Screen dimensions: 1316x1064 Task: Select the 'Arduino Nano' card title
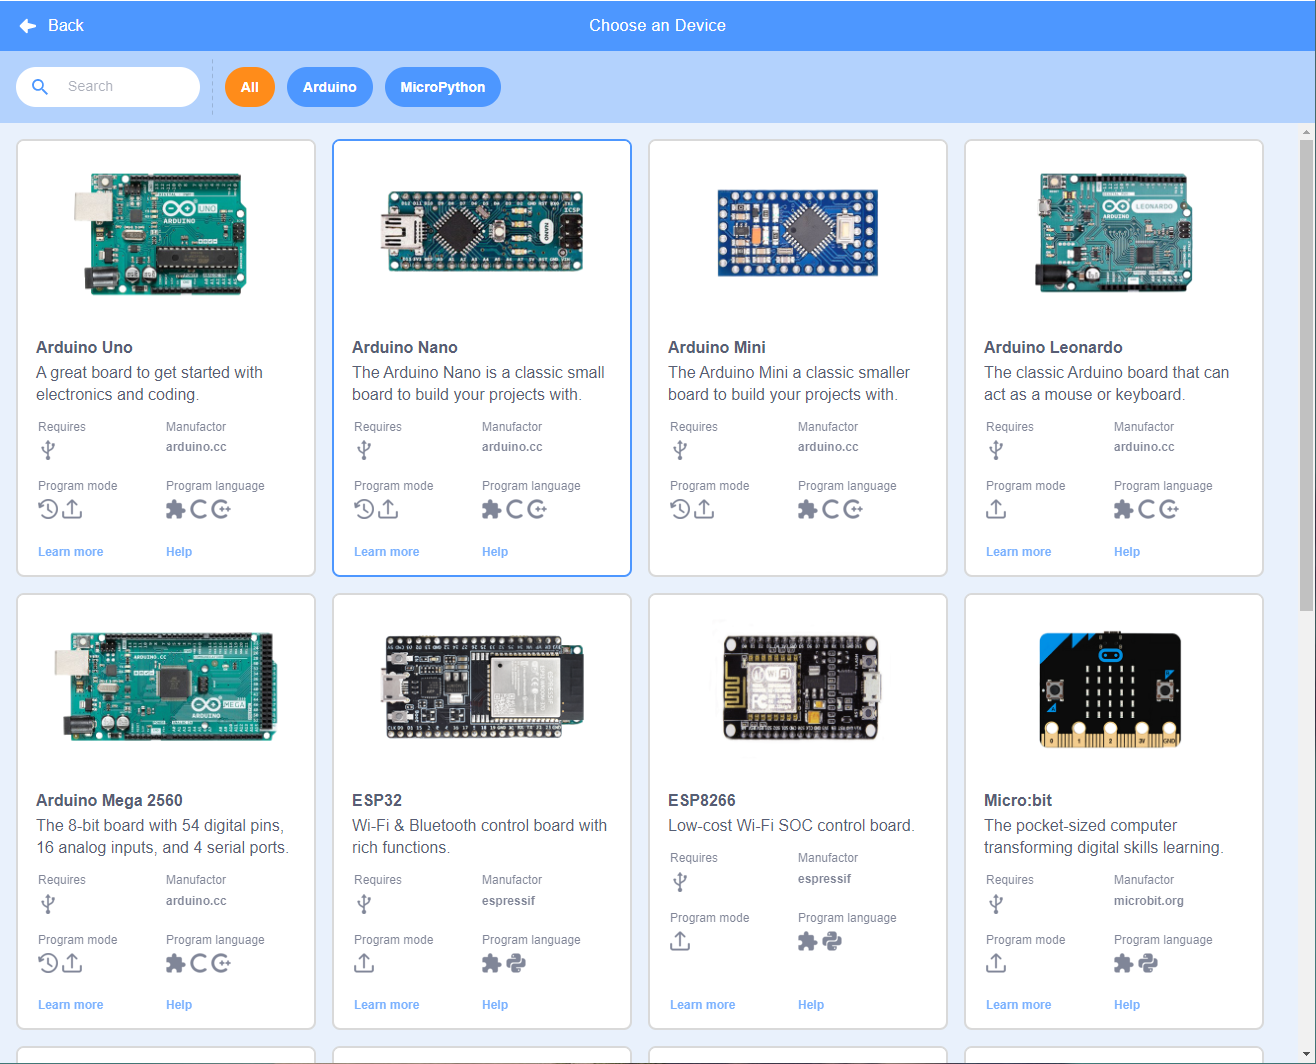[405, 348]
